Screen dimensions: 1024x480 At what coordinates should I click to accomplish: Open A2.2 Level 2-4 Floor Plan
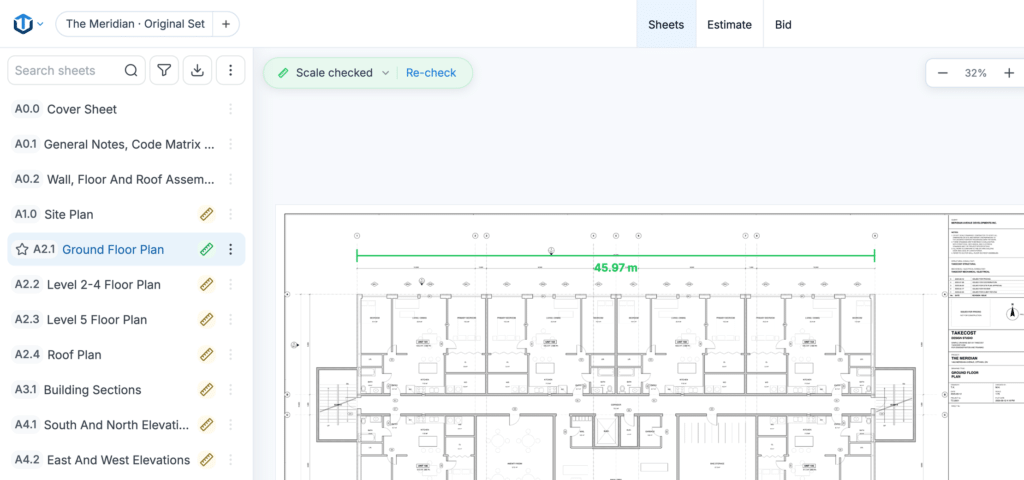pos(126,285)
